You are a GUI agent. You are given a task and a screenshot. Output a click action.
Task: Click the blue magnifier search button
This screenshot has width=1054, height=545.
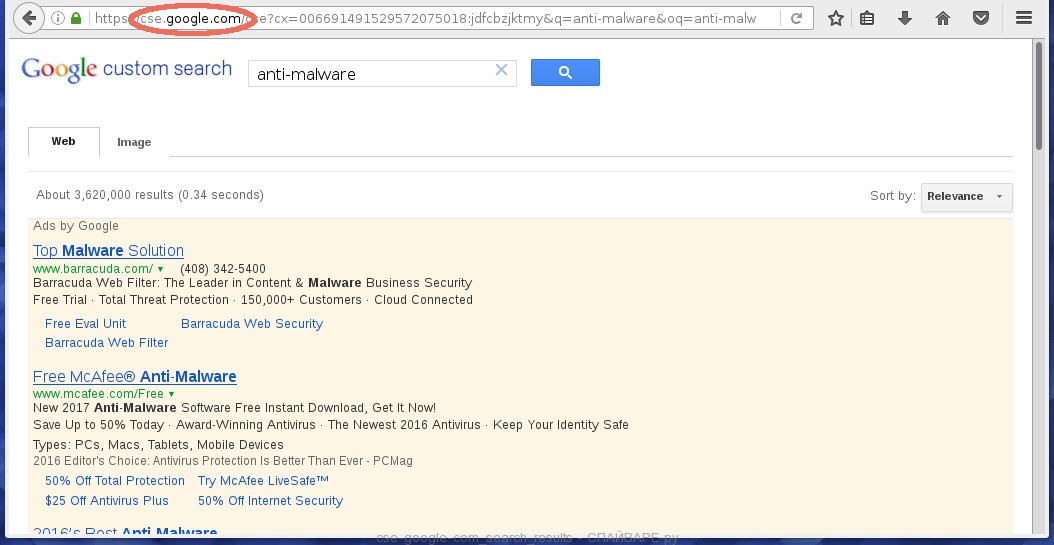pyautogui.click(x=565, y=73)
